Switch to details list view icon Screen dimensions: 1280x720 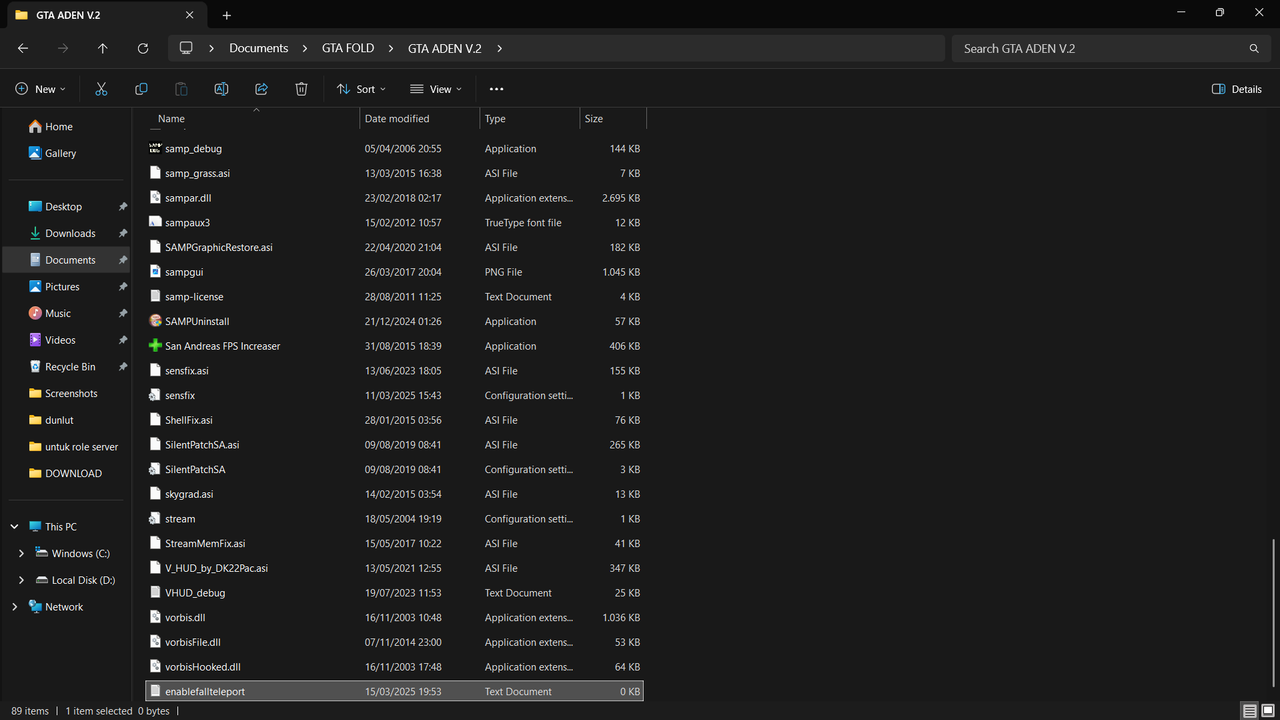coord(1249,711)
